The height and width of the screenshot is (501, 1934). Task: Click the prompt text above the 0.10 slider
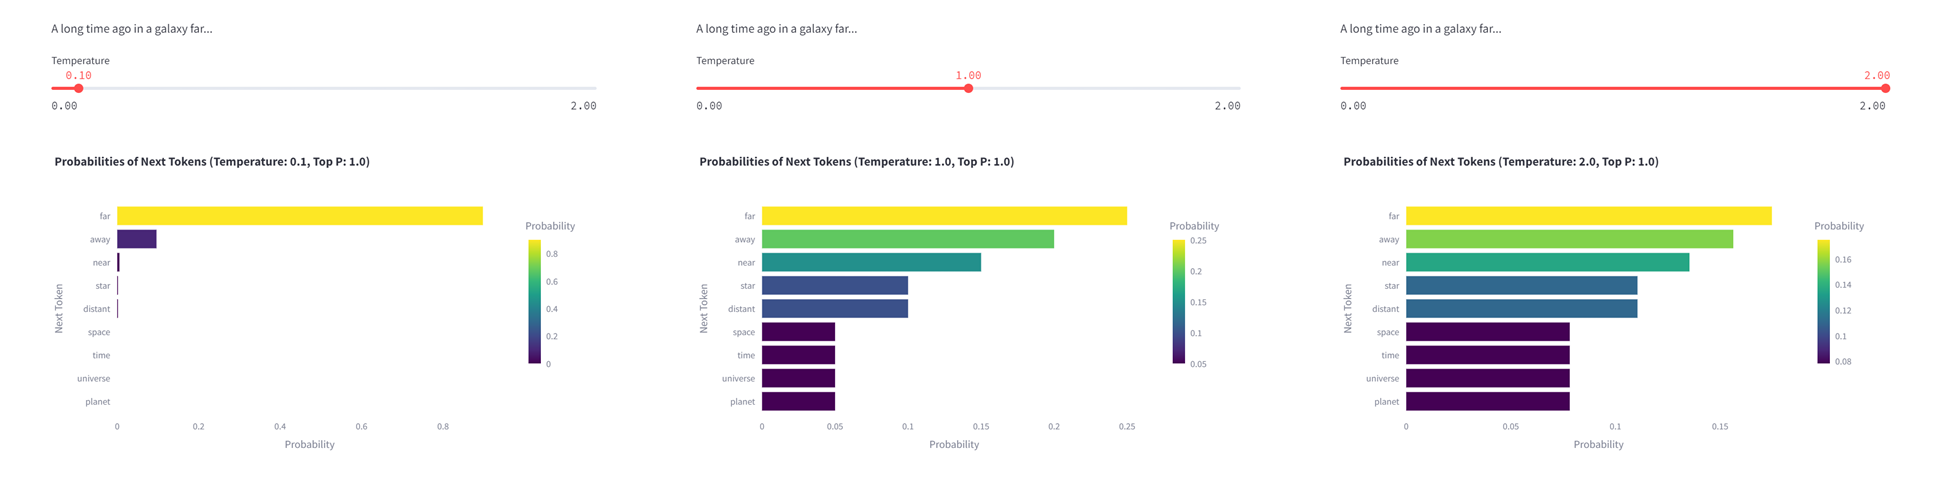click(x=132, y=29)
